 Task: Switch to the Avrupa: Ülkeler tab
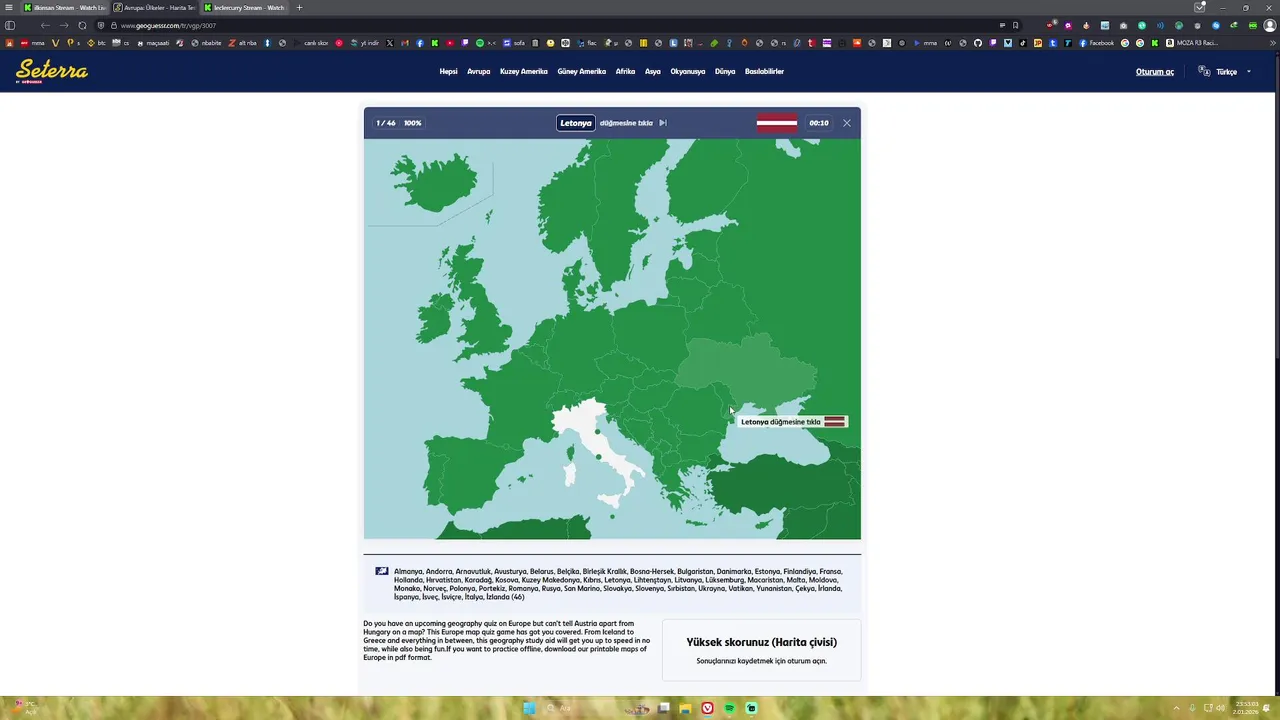(x=154, y=7)
